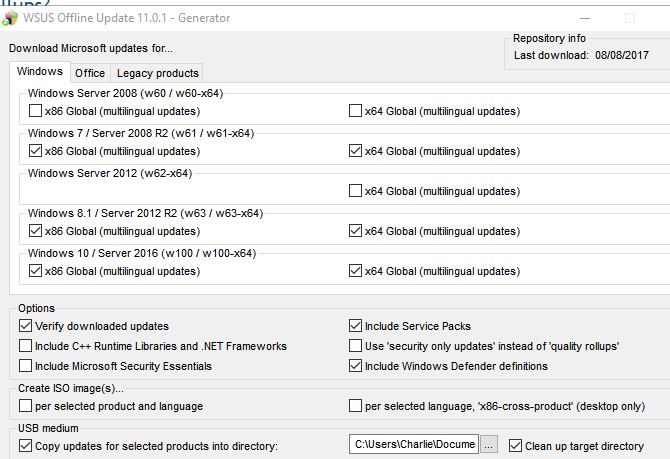Image resolution: width=670 pixels, height=459 pixels.
Task: Check Windows Server 2012 x64 Global updates
Action: click(356, 191)
